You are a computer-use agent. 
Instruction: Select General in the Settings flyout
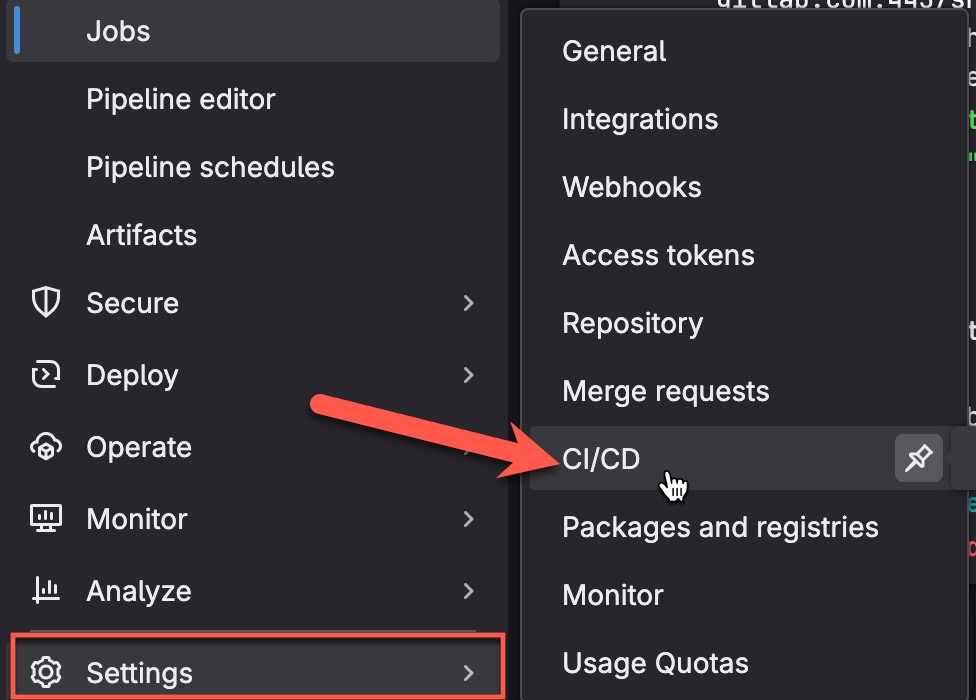pos(614,51)
